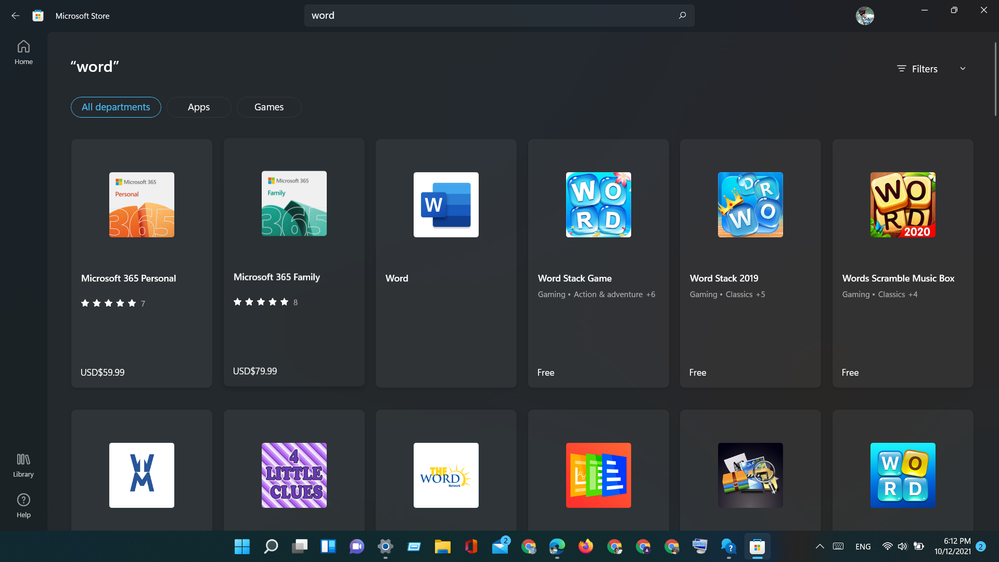Open the notification count badge
The height and width of the screenshot is (562, 999).
[981, 547]
